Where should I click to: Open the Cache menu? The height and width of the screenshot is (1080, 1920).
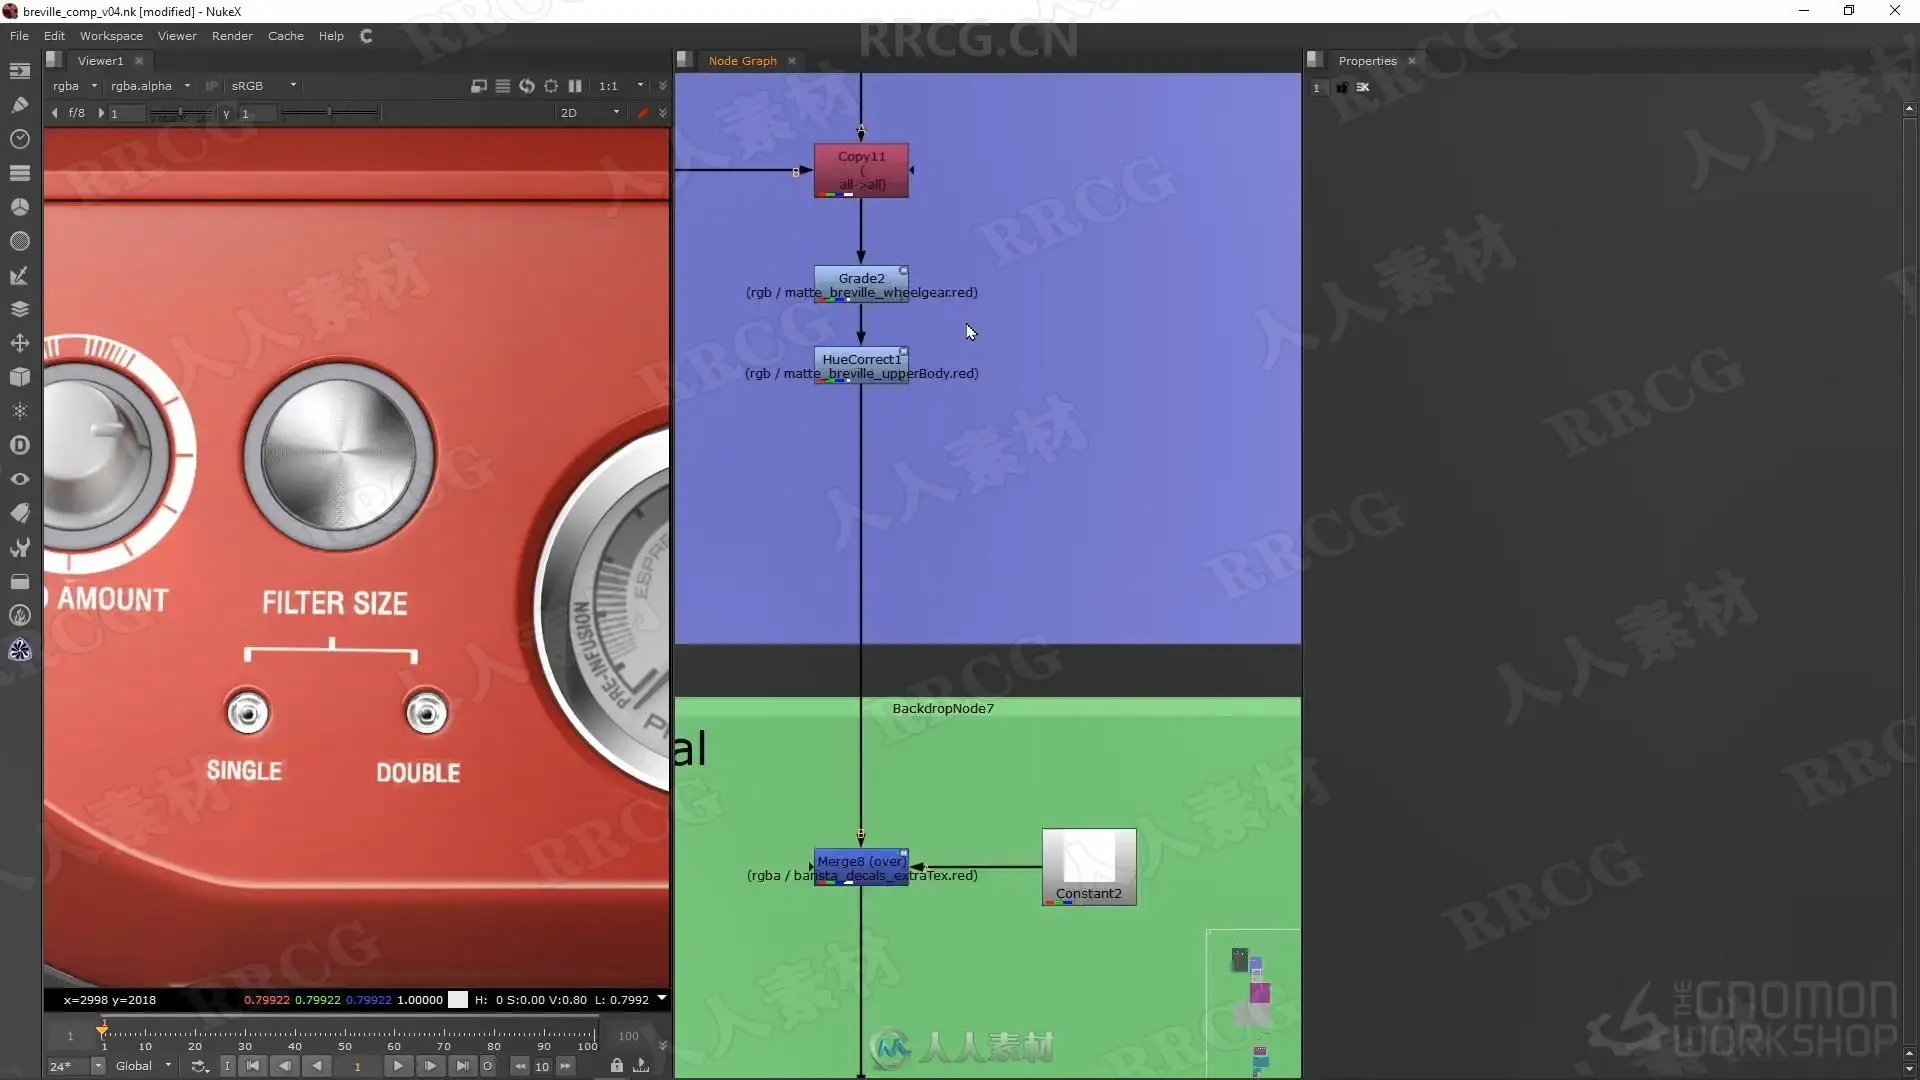(286, 36)
